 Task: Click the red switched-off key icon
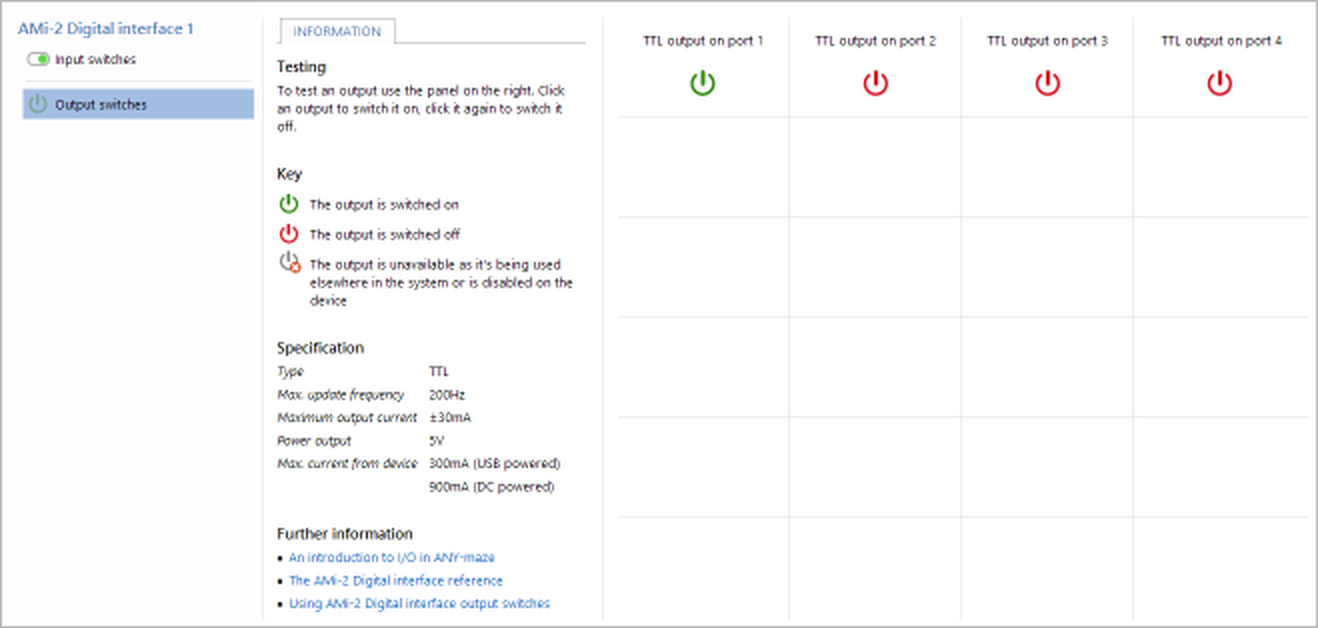coord(289,234)
